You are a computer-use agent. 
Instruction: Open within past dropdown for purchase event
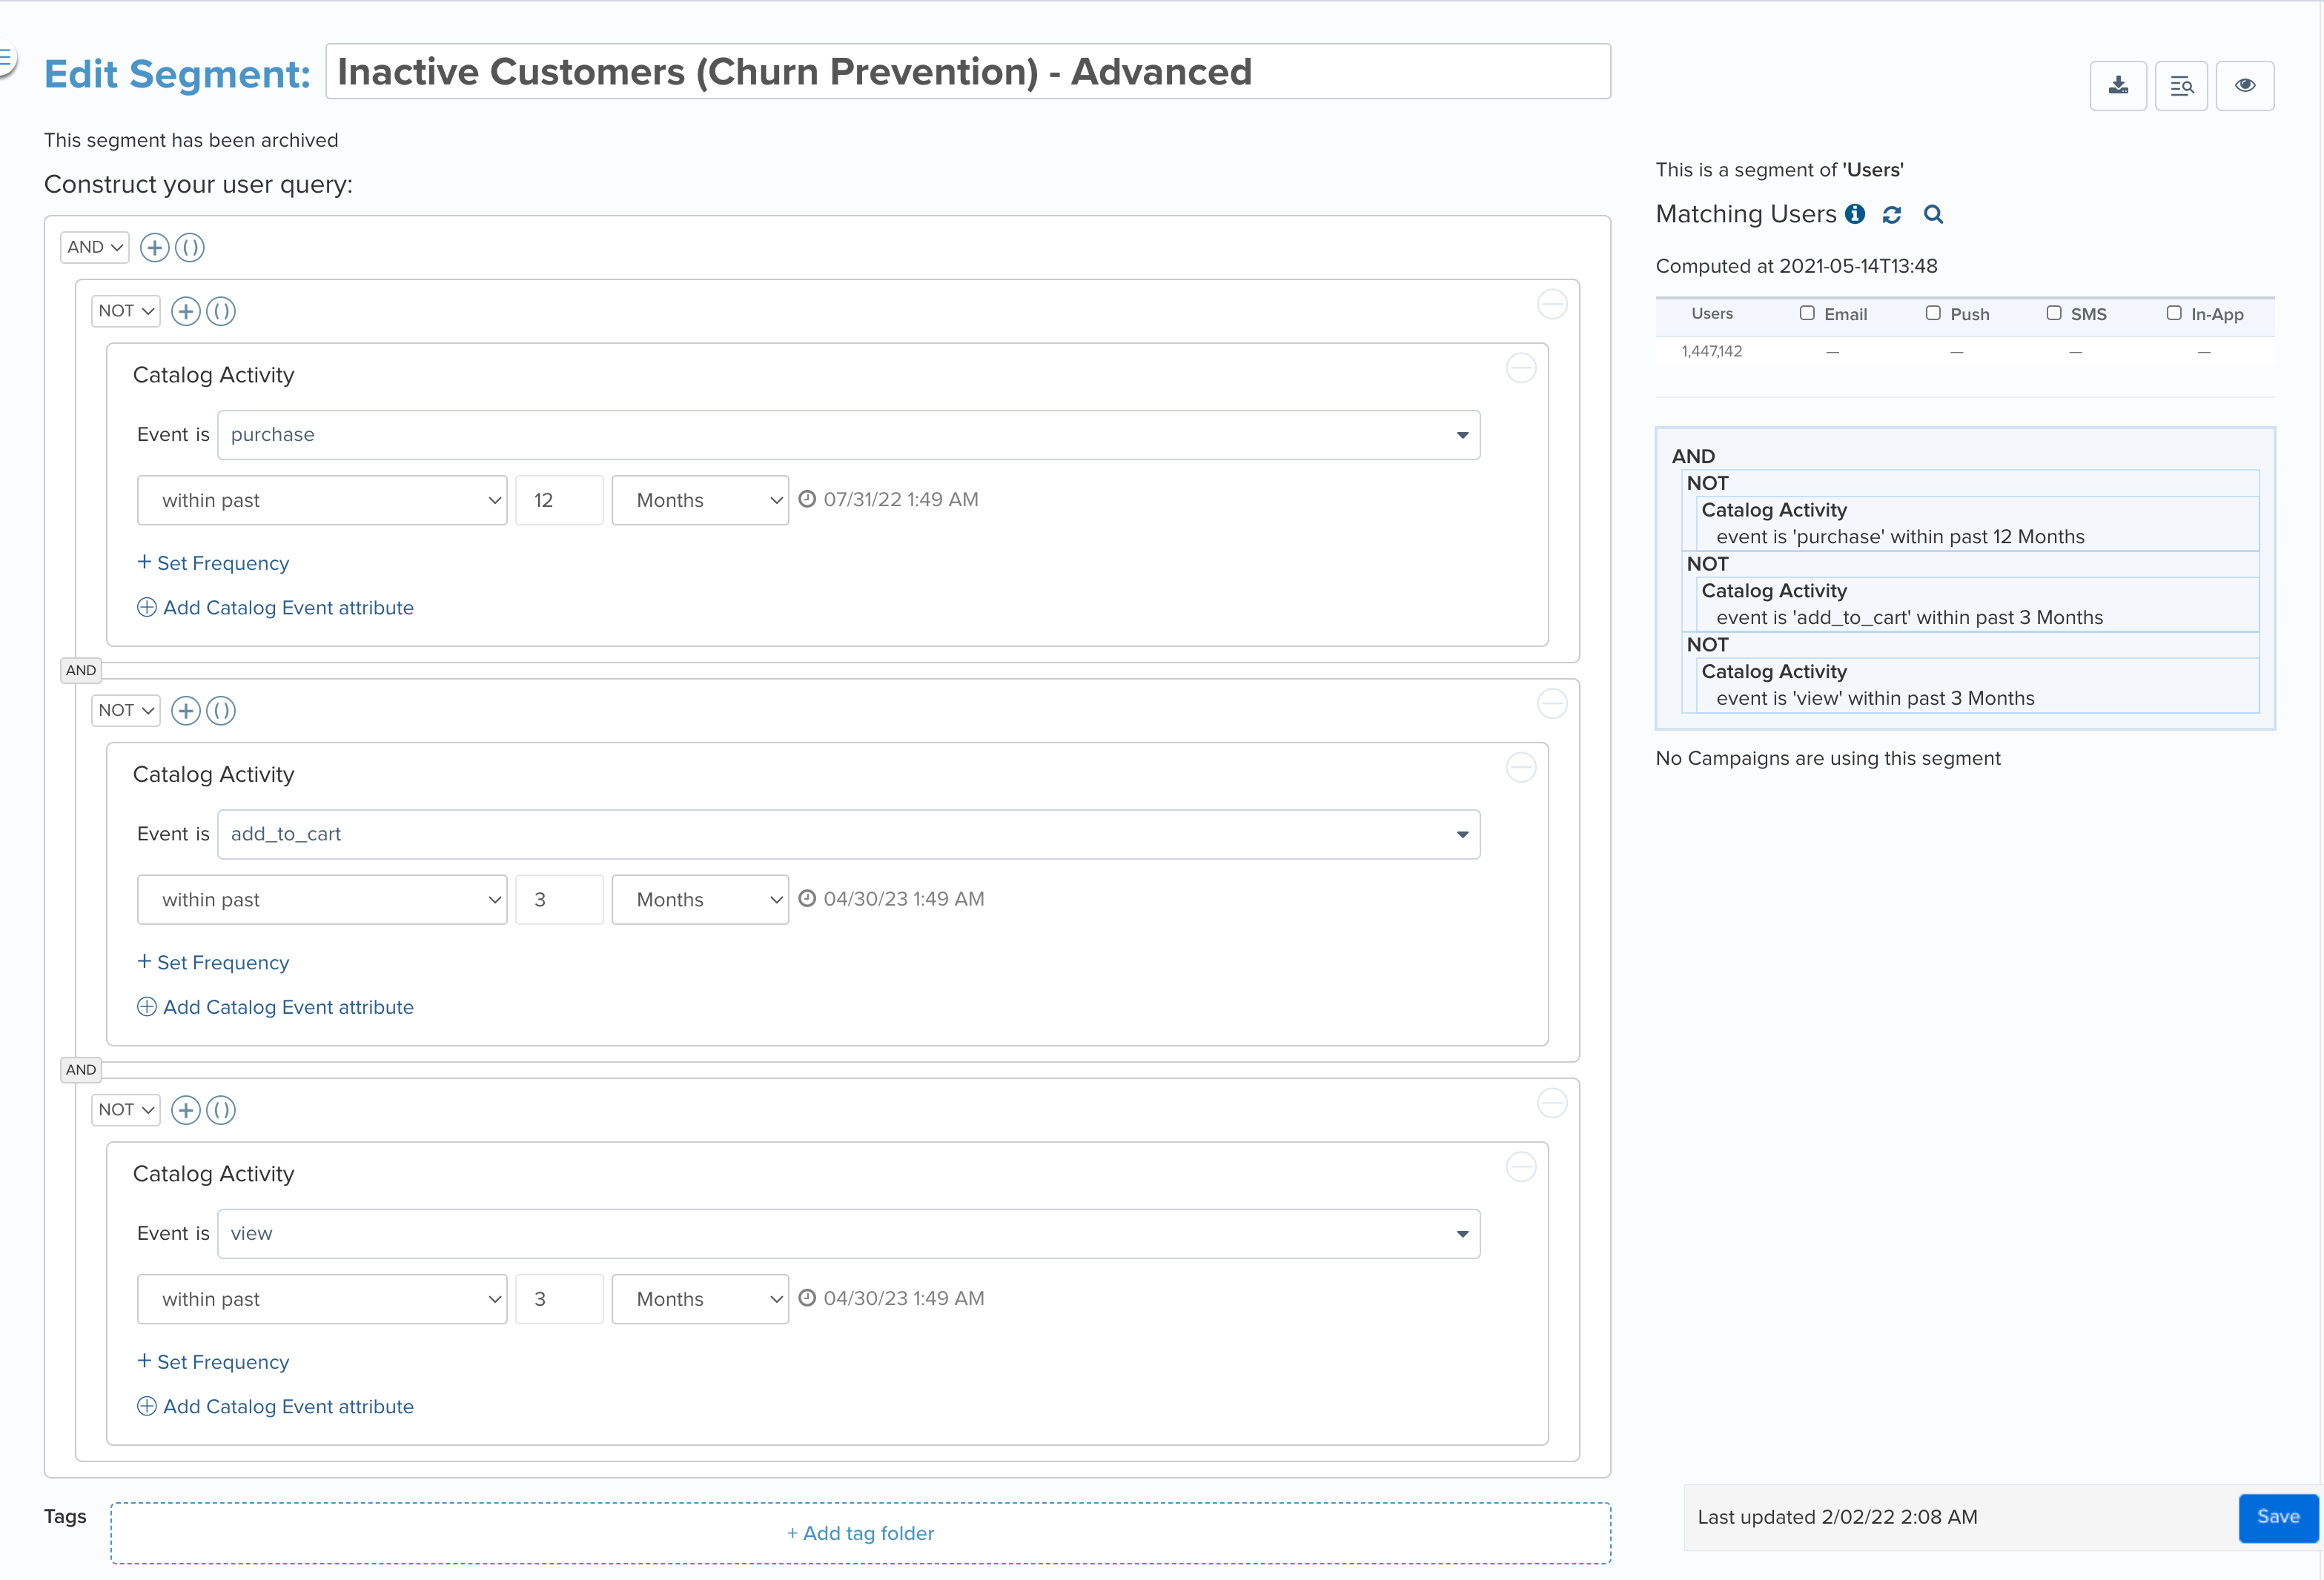point(322,500)
